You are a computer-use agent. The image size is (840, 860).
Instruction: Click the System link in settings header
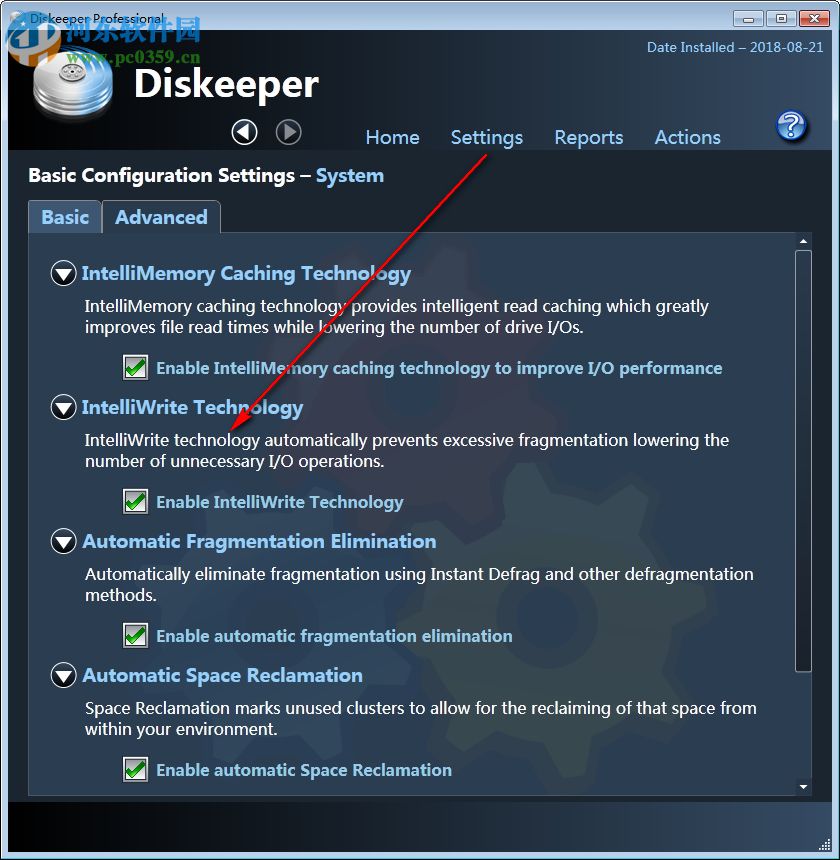(x=349, y=175)
